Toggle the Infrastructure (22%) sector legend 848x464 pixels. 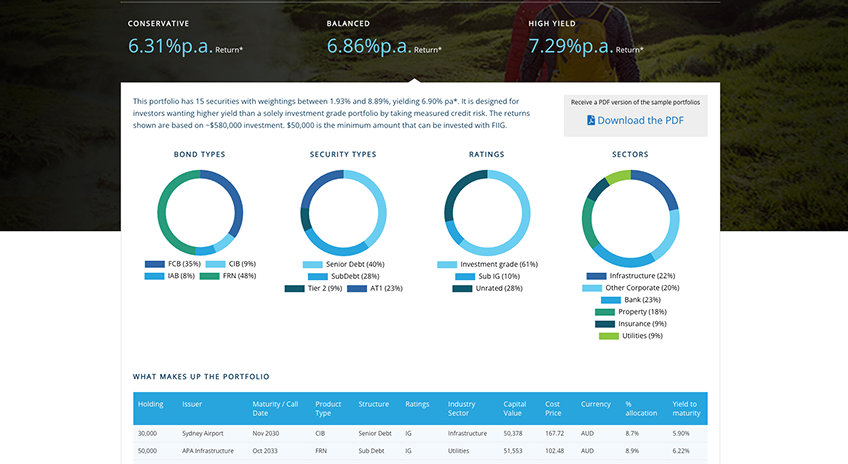[631, 276]
